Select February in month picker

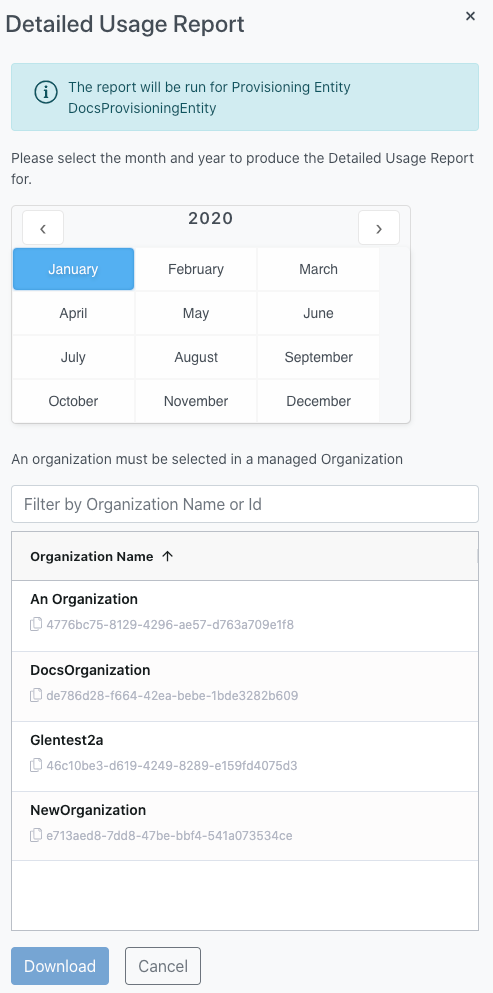click(x=196, y=269)
